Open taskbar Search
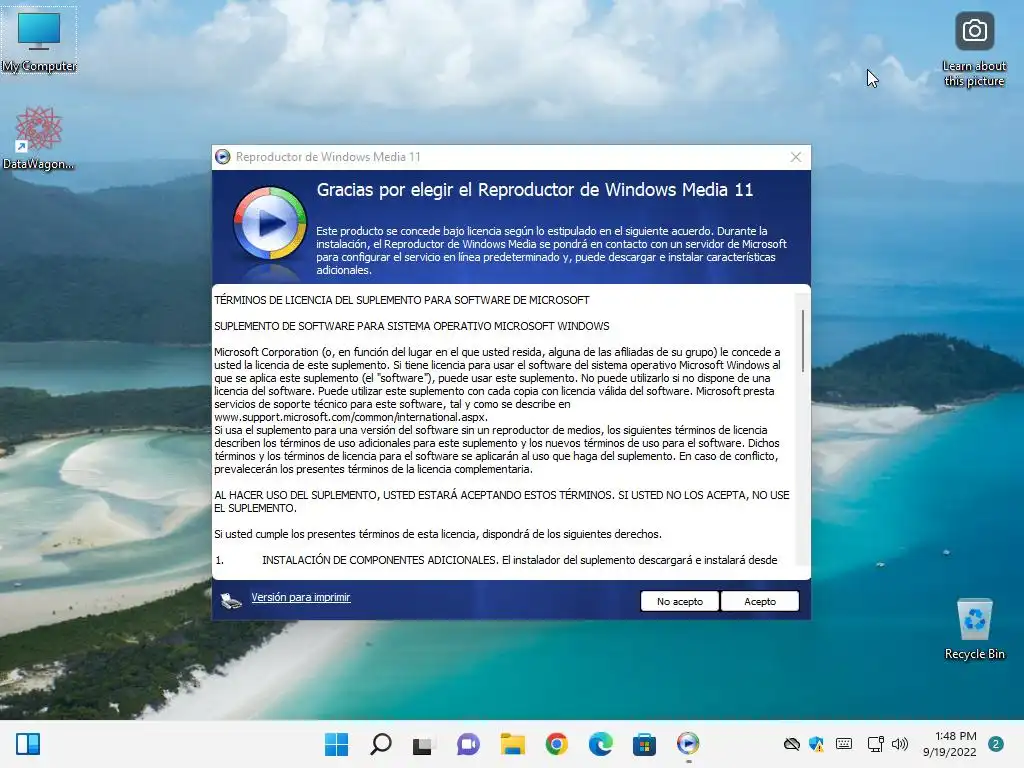1024x768 pixels. [381, 744]
